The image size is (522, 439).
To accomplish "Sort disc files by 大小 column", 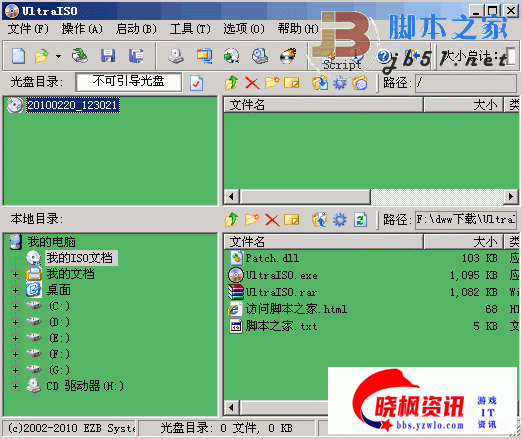I will (463, 105).
